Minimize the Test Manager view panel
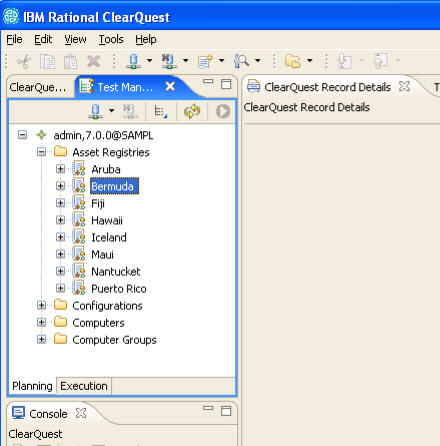 pyautogui.click(x=208, y=81)
